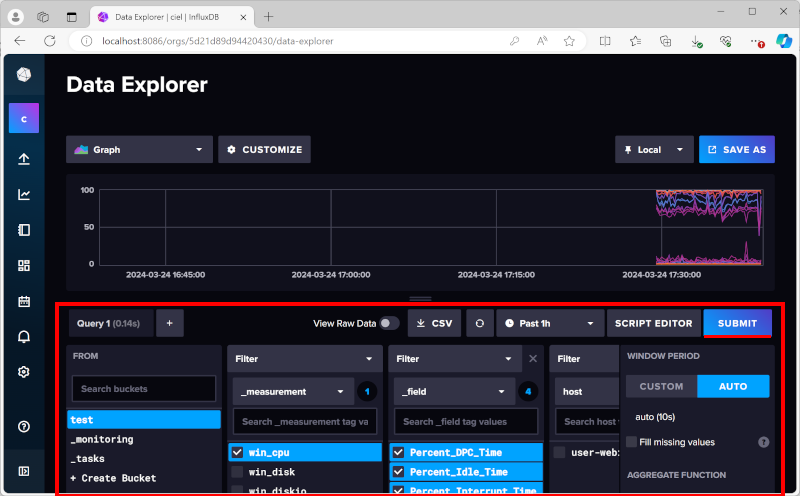Open Copilot icon in browser toolbar

point(783,41)
